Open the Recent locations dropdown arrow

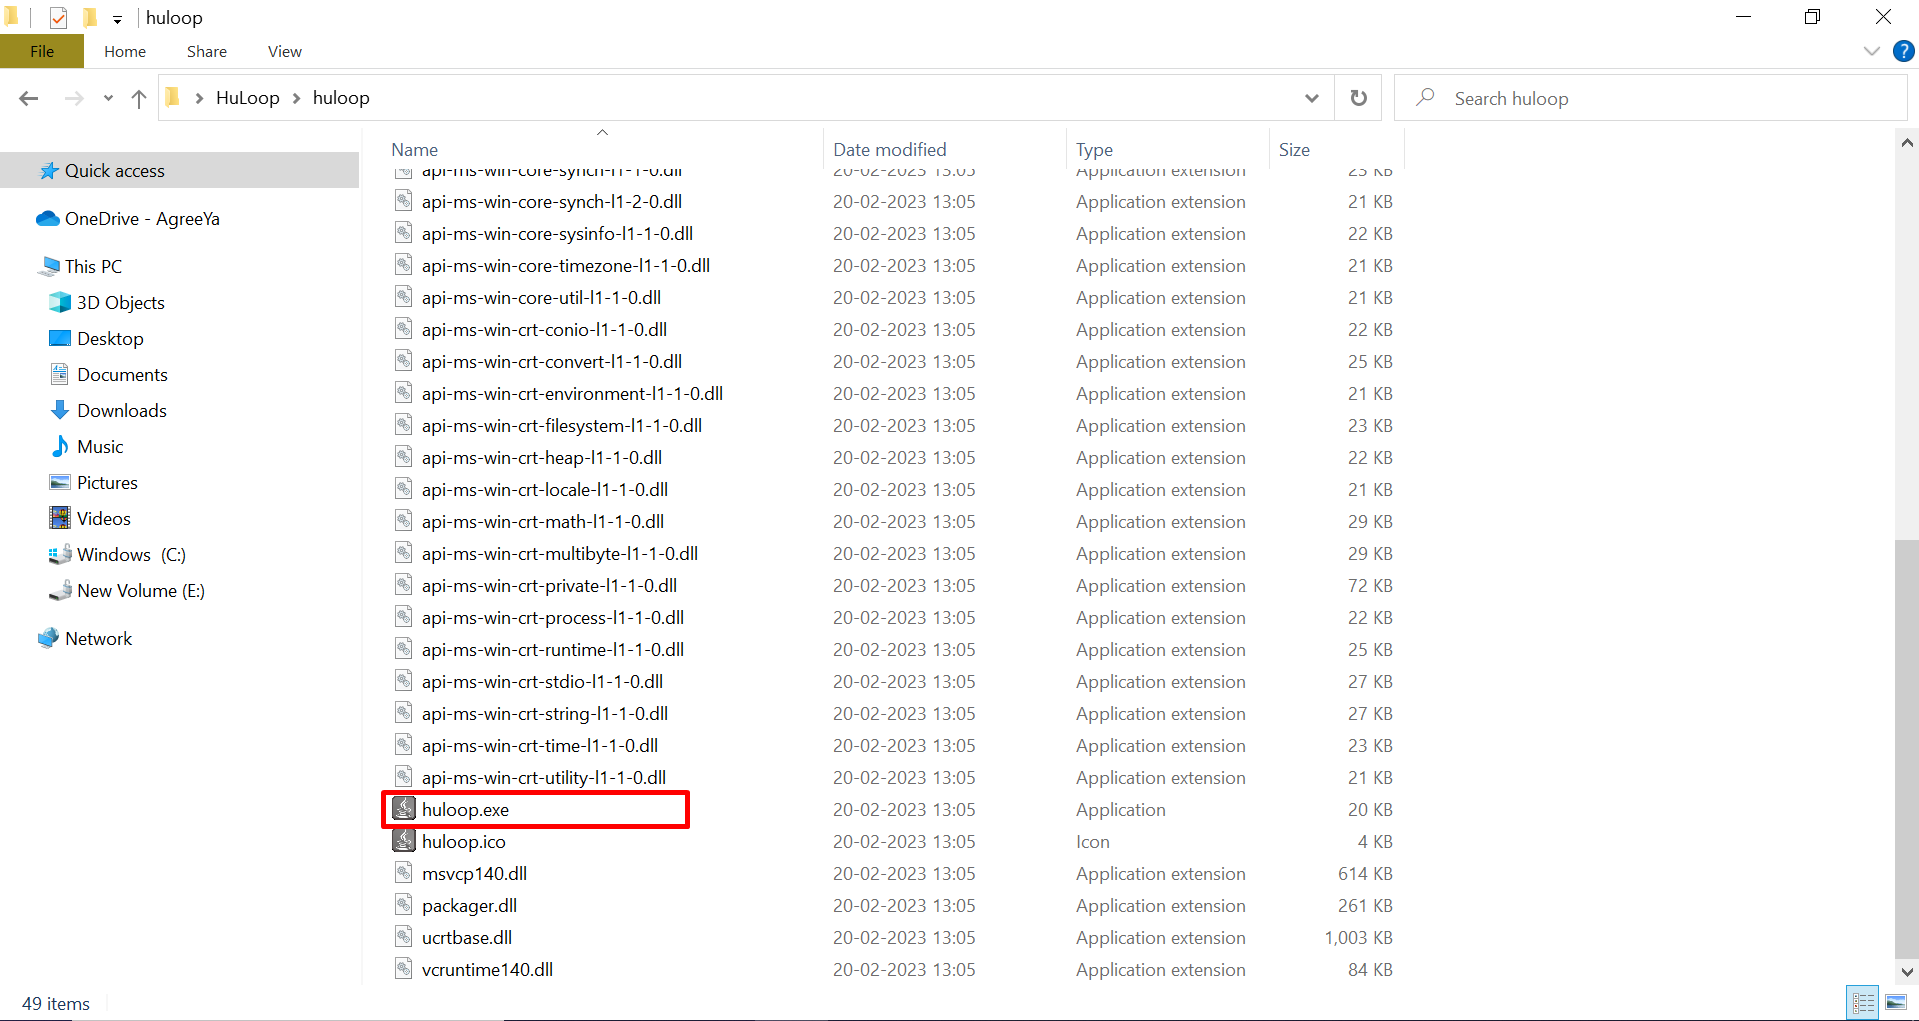108,98
